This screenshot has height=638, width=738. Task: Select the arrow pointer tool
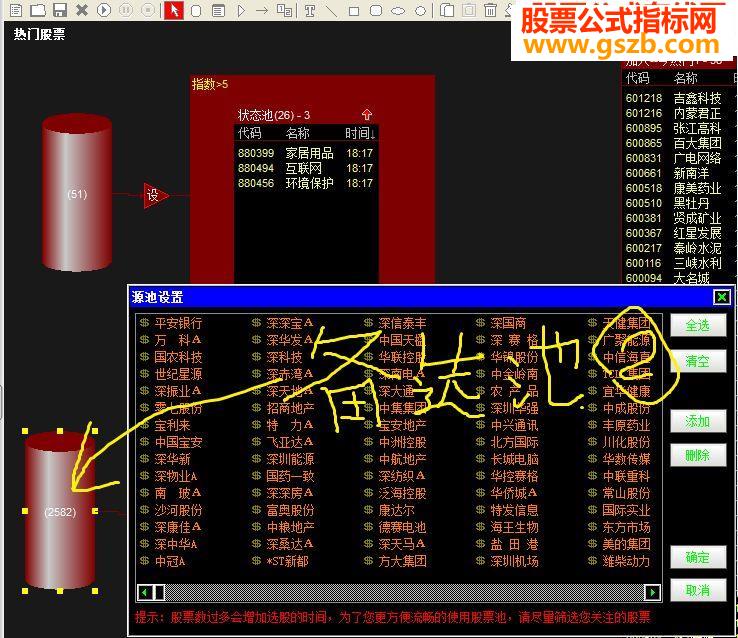tap(174, 10)
